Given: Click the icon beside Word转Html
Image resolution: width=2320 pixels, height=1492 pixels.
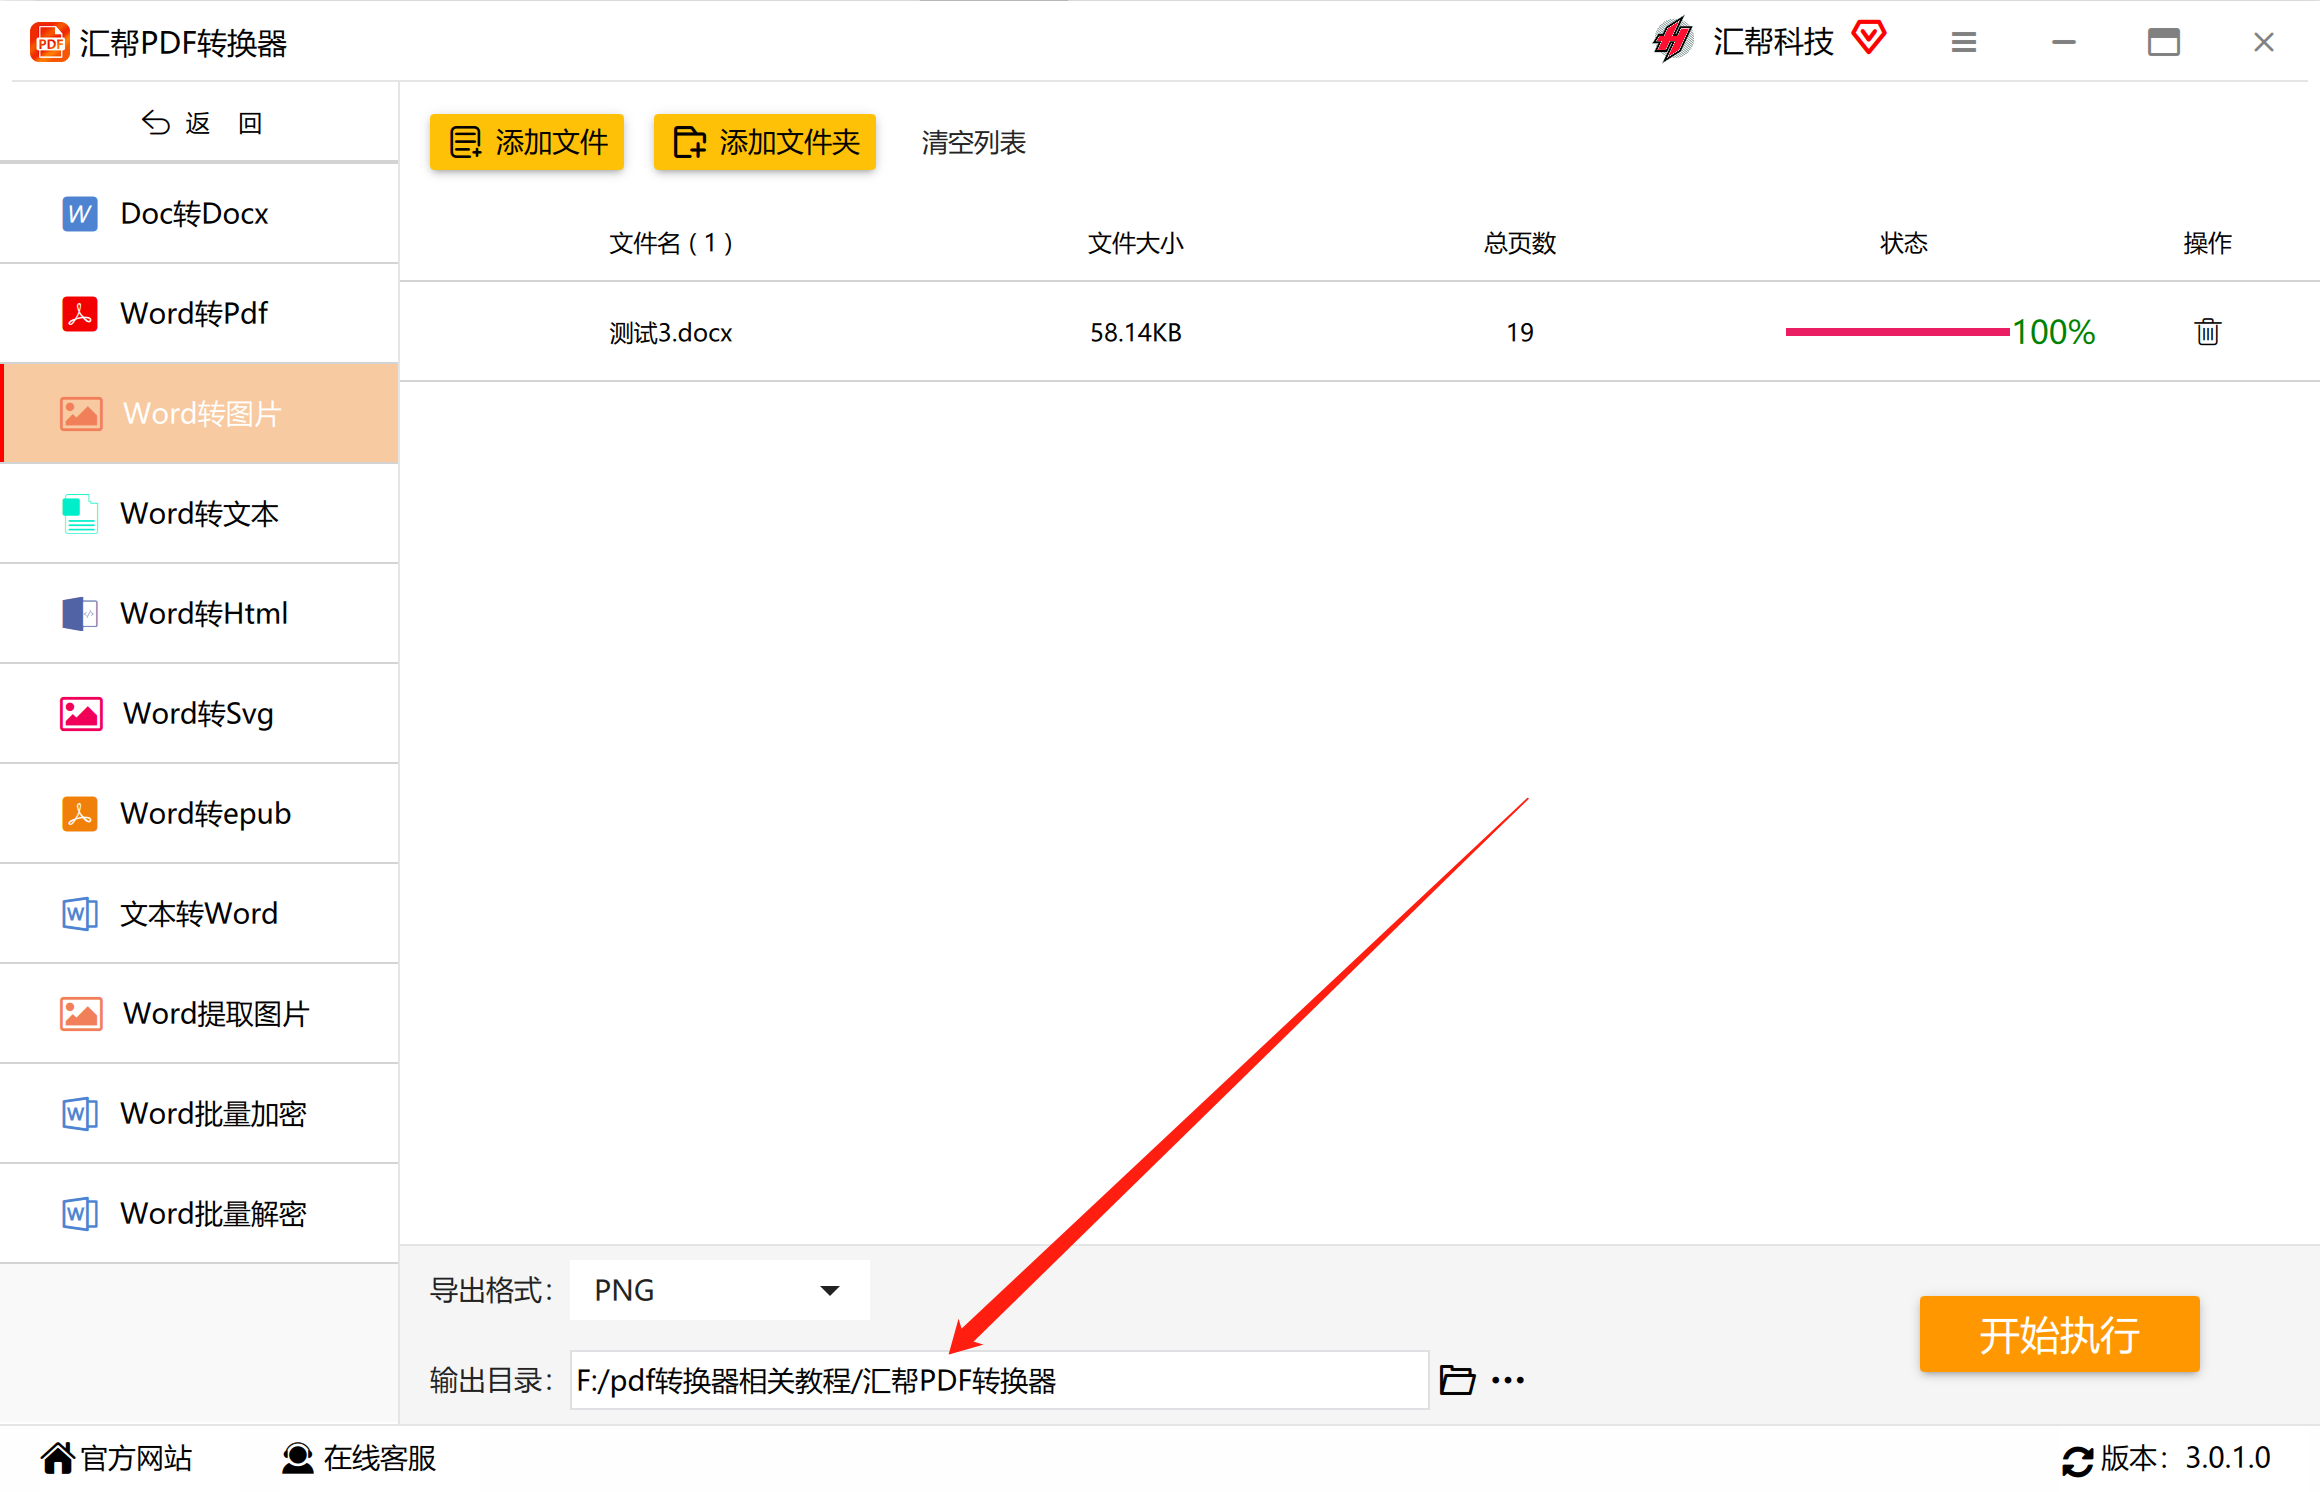Looking at the screenshot, I should click(80, 614).
